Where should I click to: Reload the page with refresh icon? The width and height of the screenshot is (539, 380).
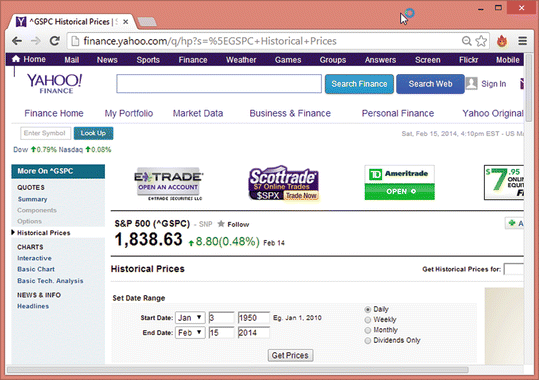54,41
